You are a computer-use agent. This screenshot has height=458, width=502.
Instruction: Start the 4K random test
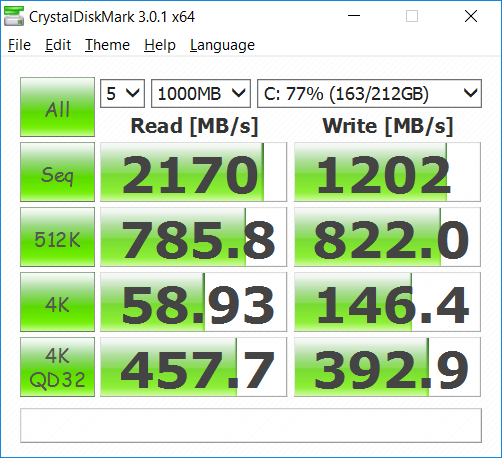coord(57,302)
